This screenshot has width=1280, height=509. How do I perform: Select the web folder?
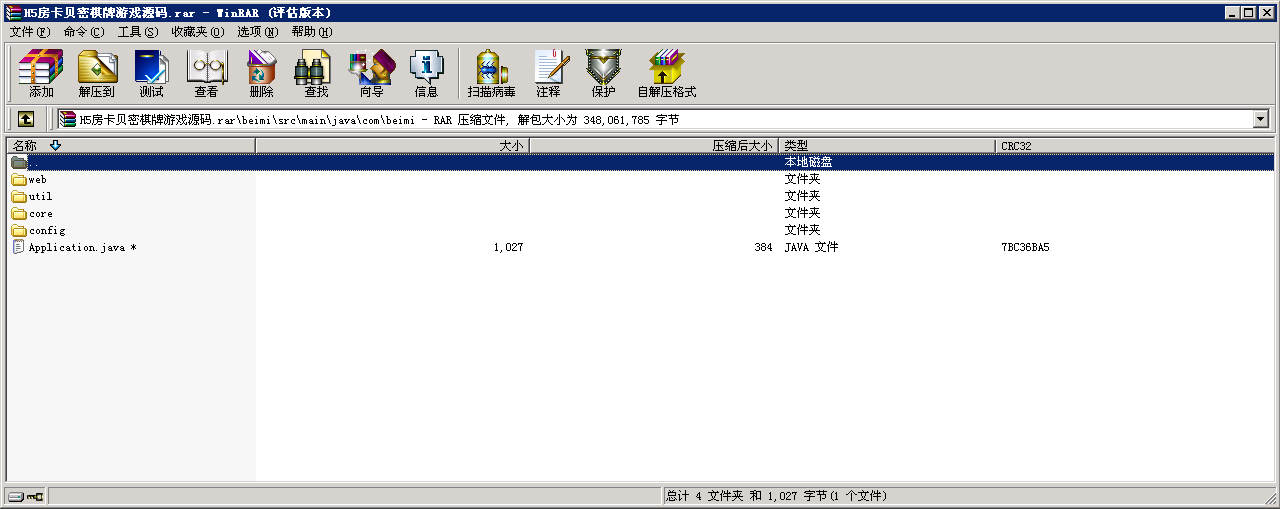pos(37,180)
